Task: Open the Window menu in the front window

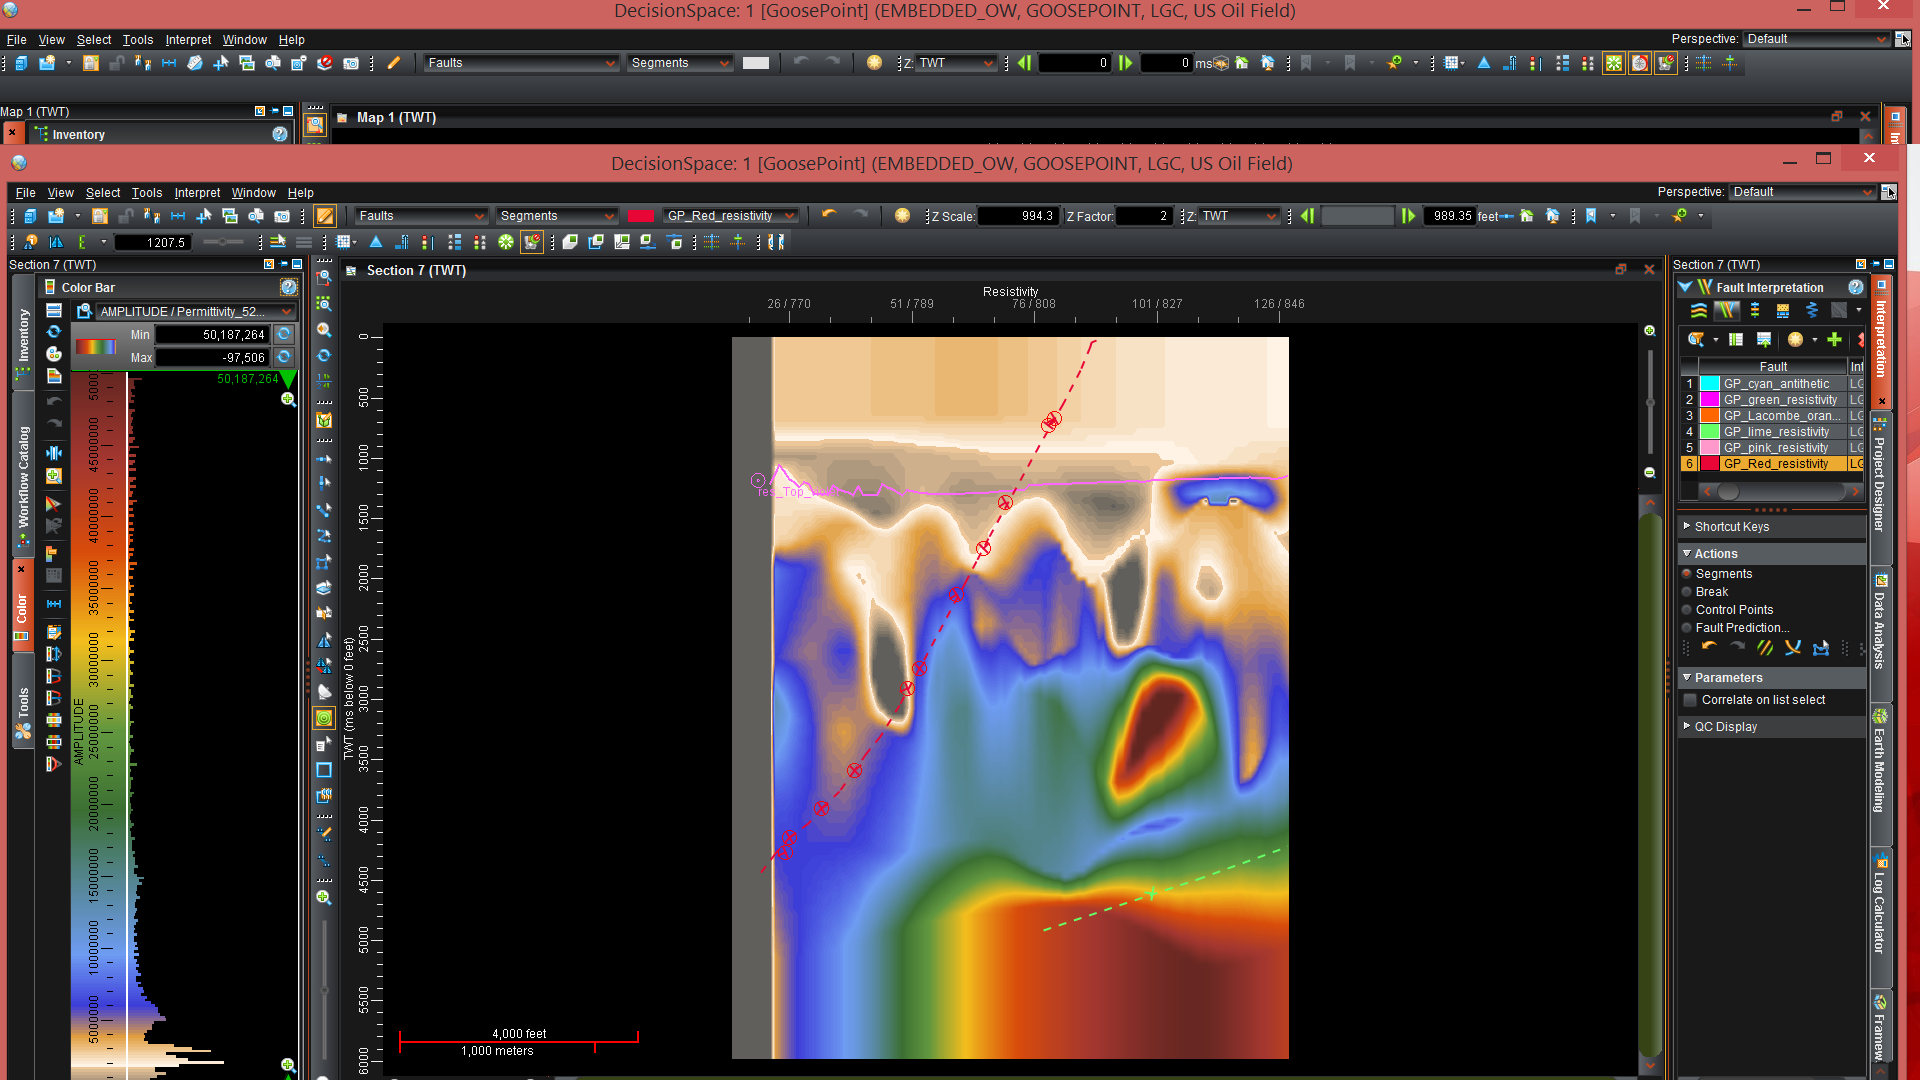Action: [x=253, y=193]
